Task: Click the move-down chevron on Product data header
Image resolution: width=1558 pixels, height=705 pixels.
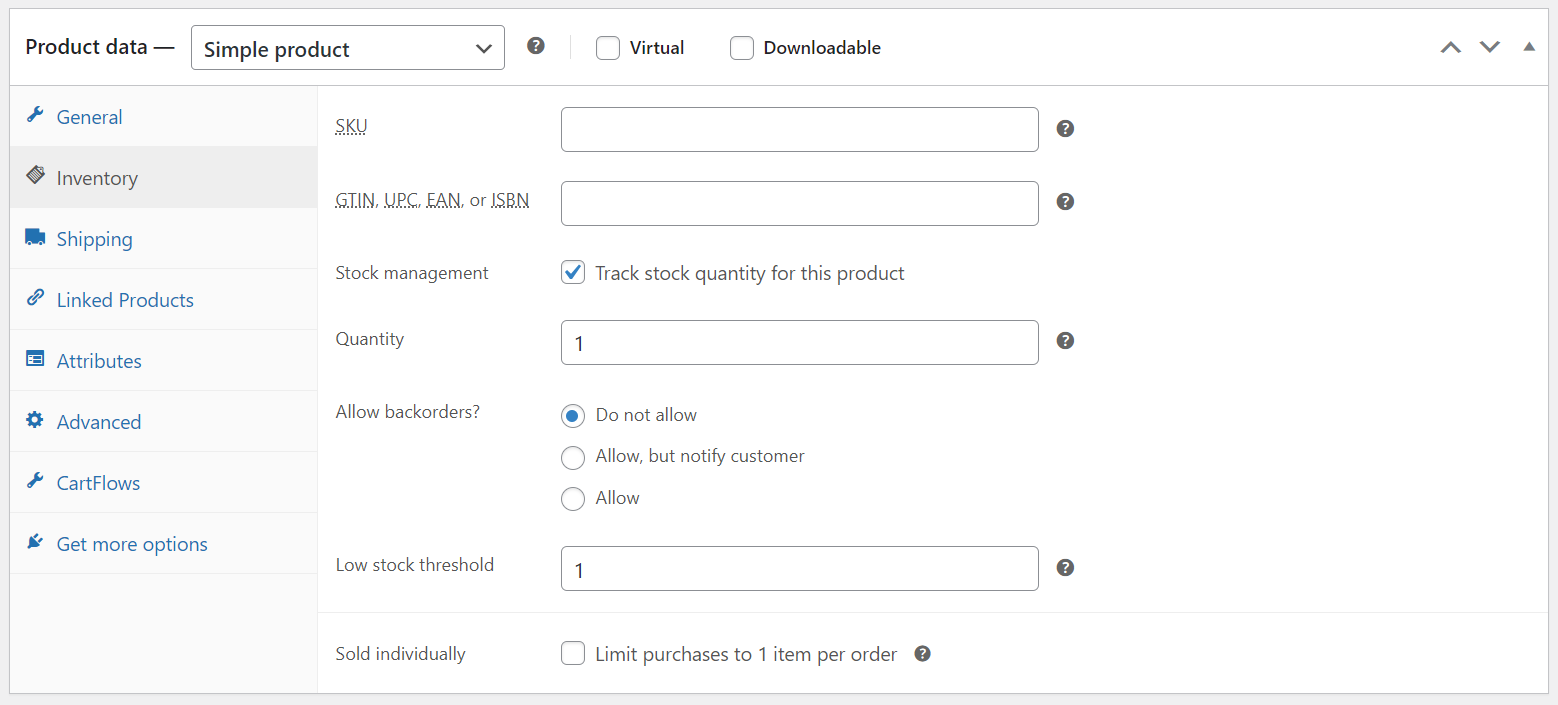Action: pos(1490,46)
